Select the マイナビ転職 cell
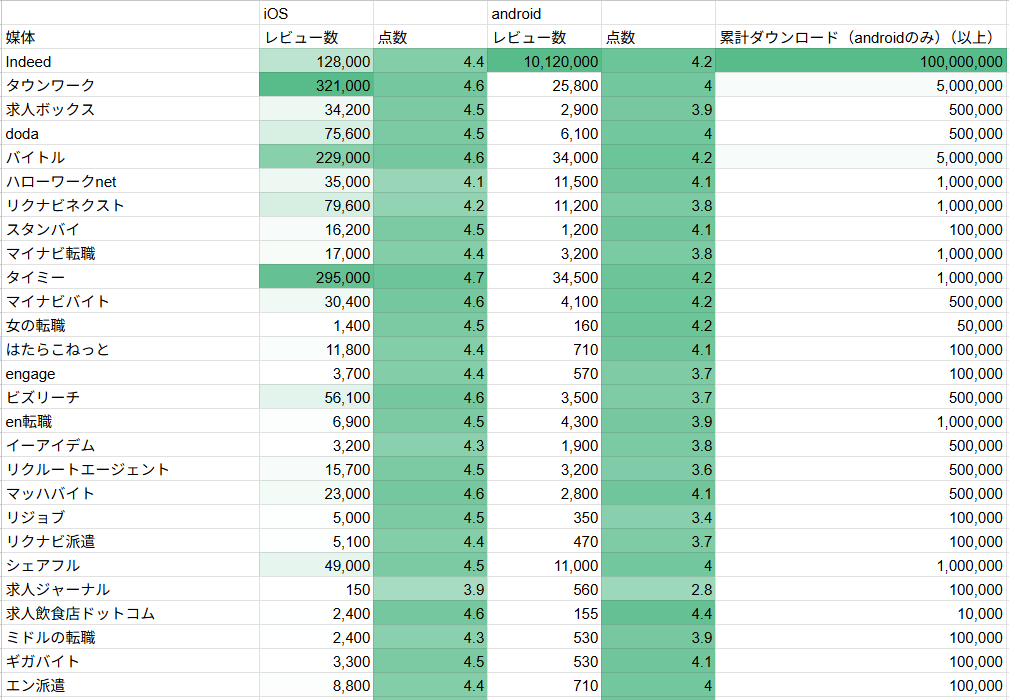1009x700 pixels. click(129, 253)
